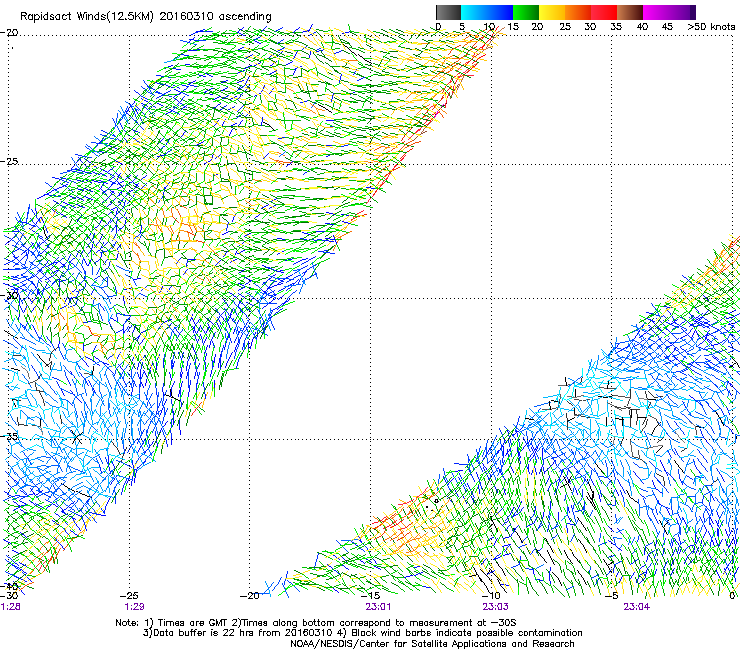740x650 pixels.
Task: Click the blue 10-15 knots legend swatch
Action: tap(500, 12)
